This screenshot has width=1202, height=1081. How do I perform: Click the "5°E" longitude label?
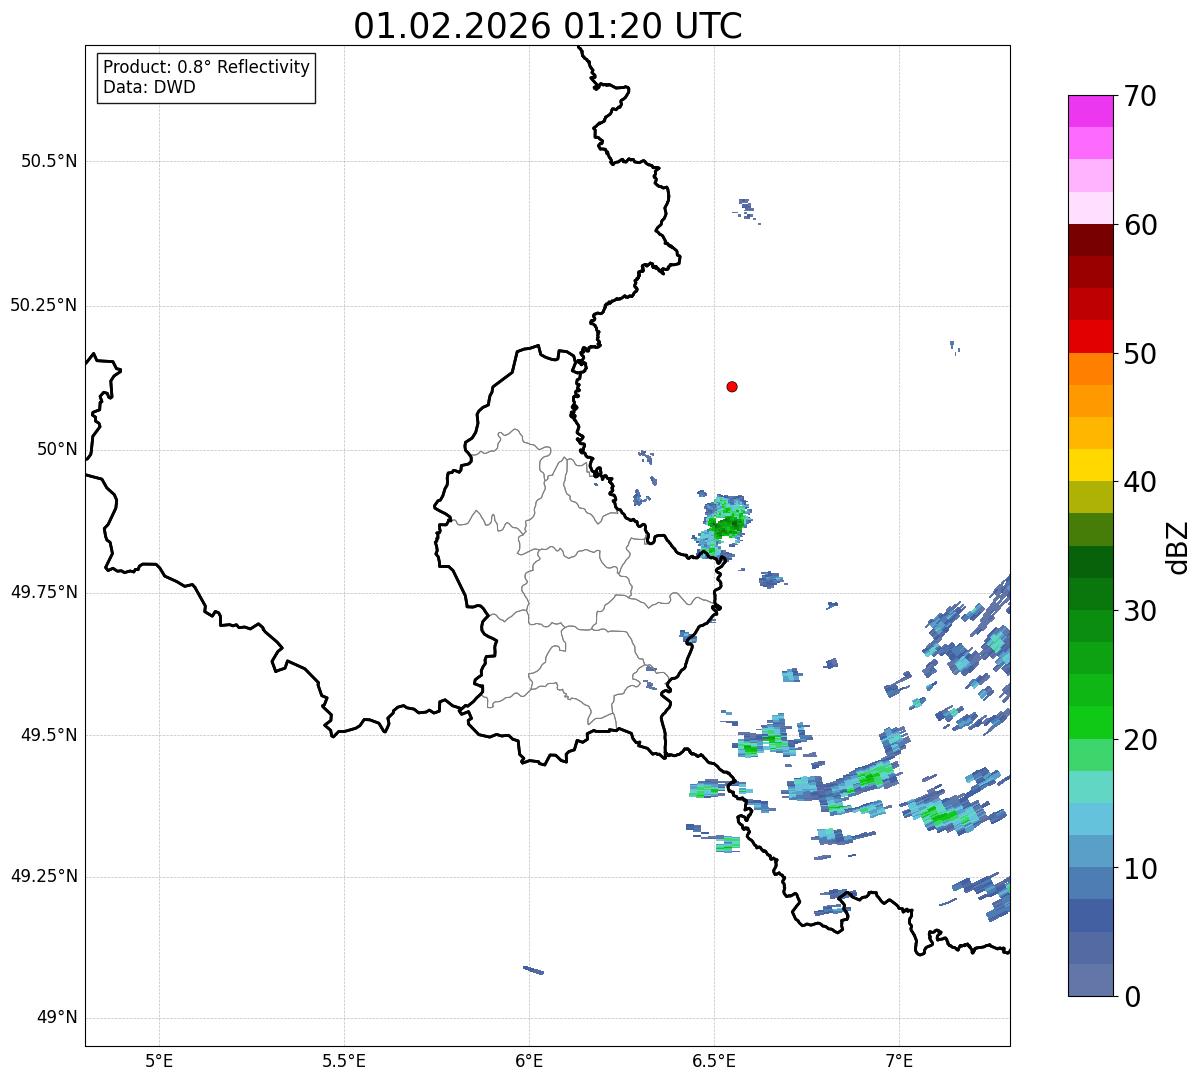pyautogui.click(x=159, y=1060)
